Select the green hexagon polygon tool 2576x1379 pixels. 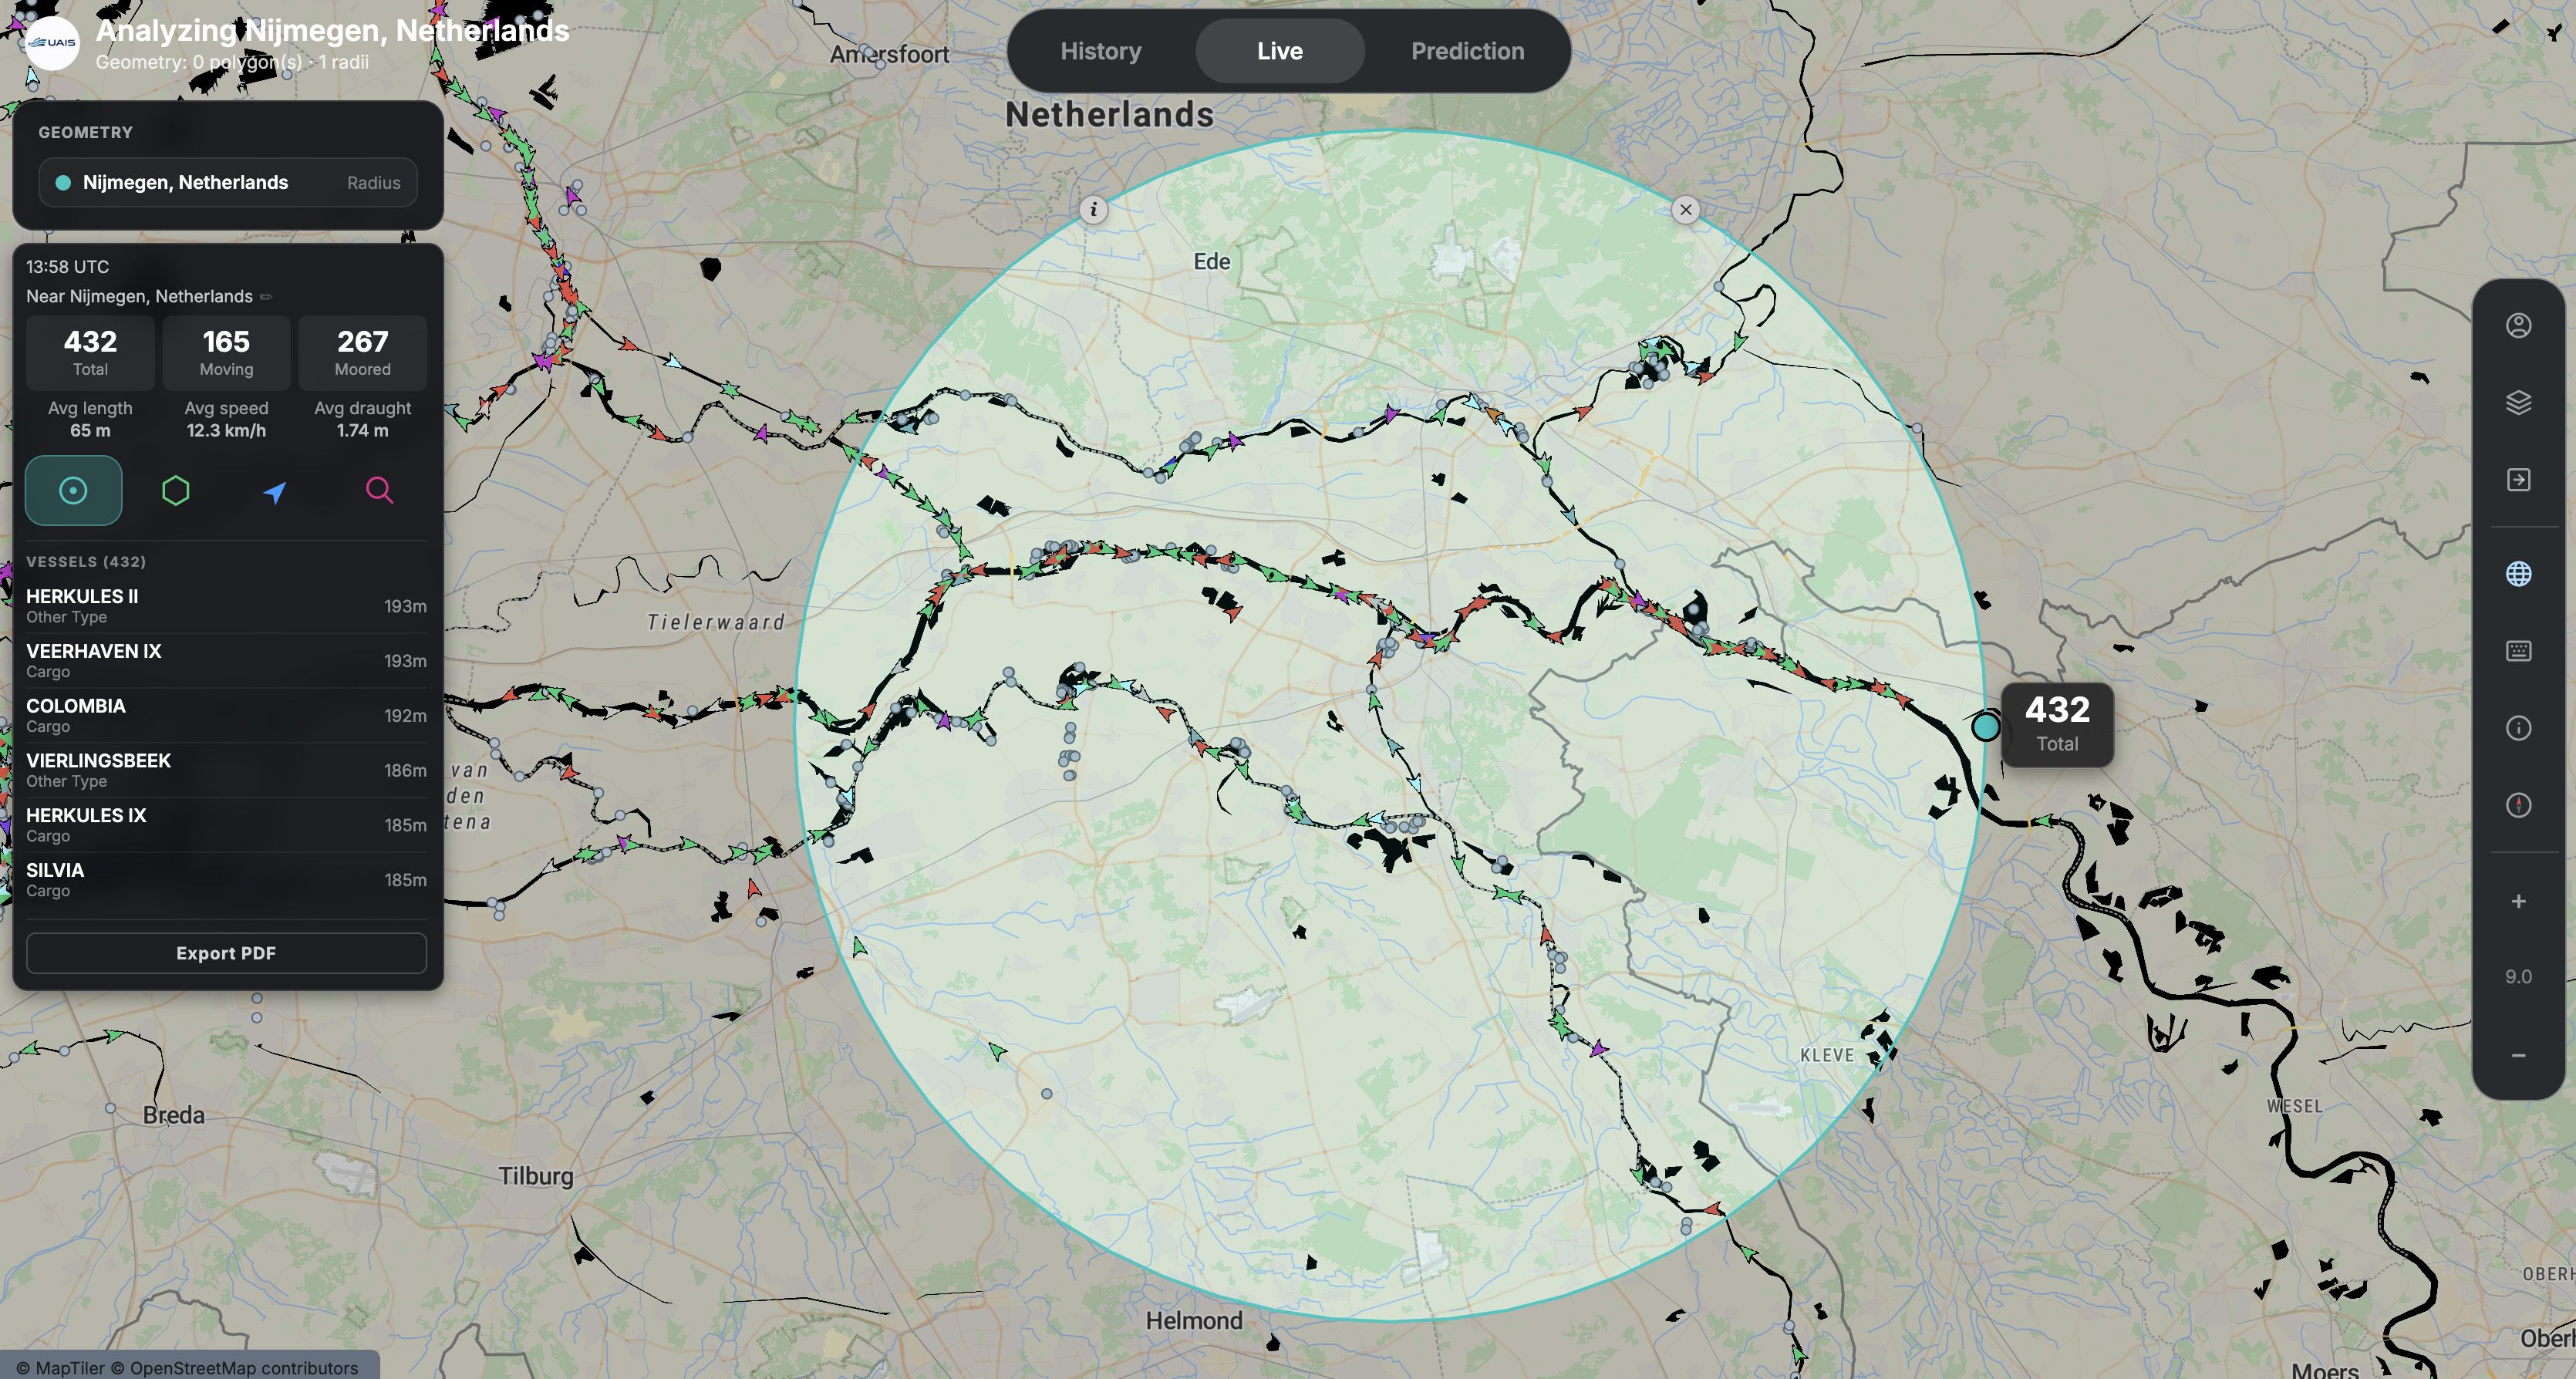(x=176, y=490)
